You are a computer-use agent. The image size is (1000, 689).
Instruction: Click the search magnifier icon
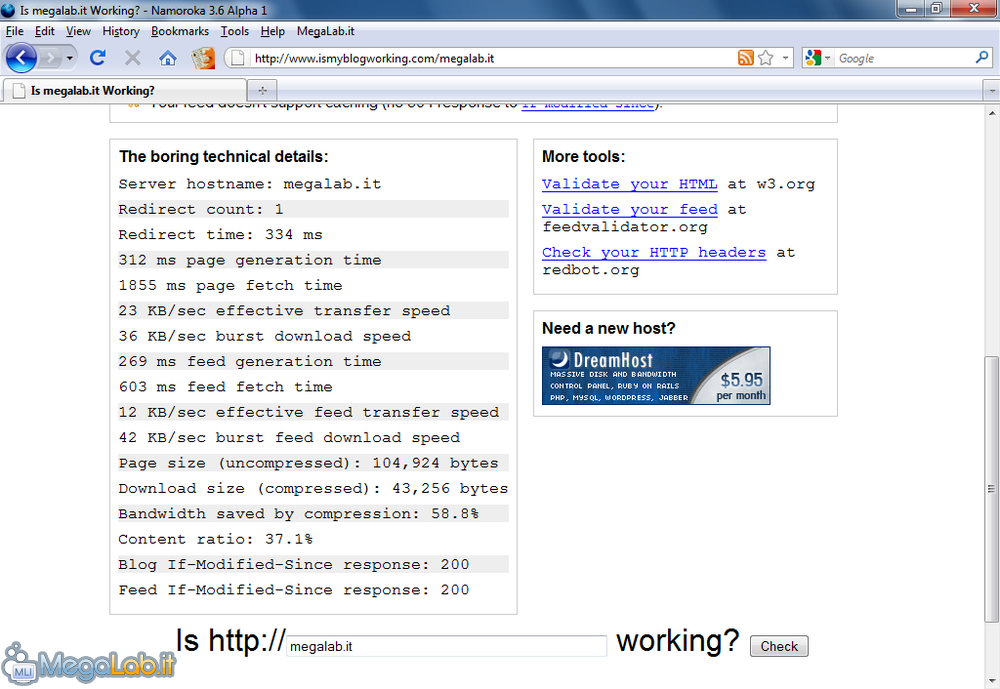(981, 58)
